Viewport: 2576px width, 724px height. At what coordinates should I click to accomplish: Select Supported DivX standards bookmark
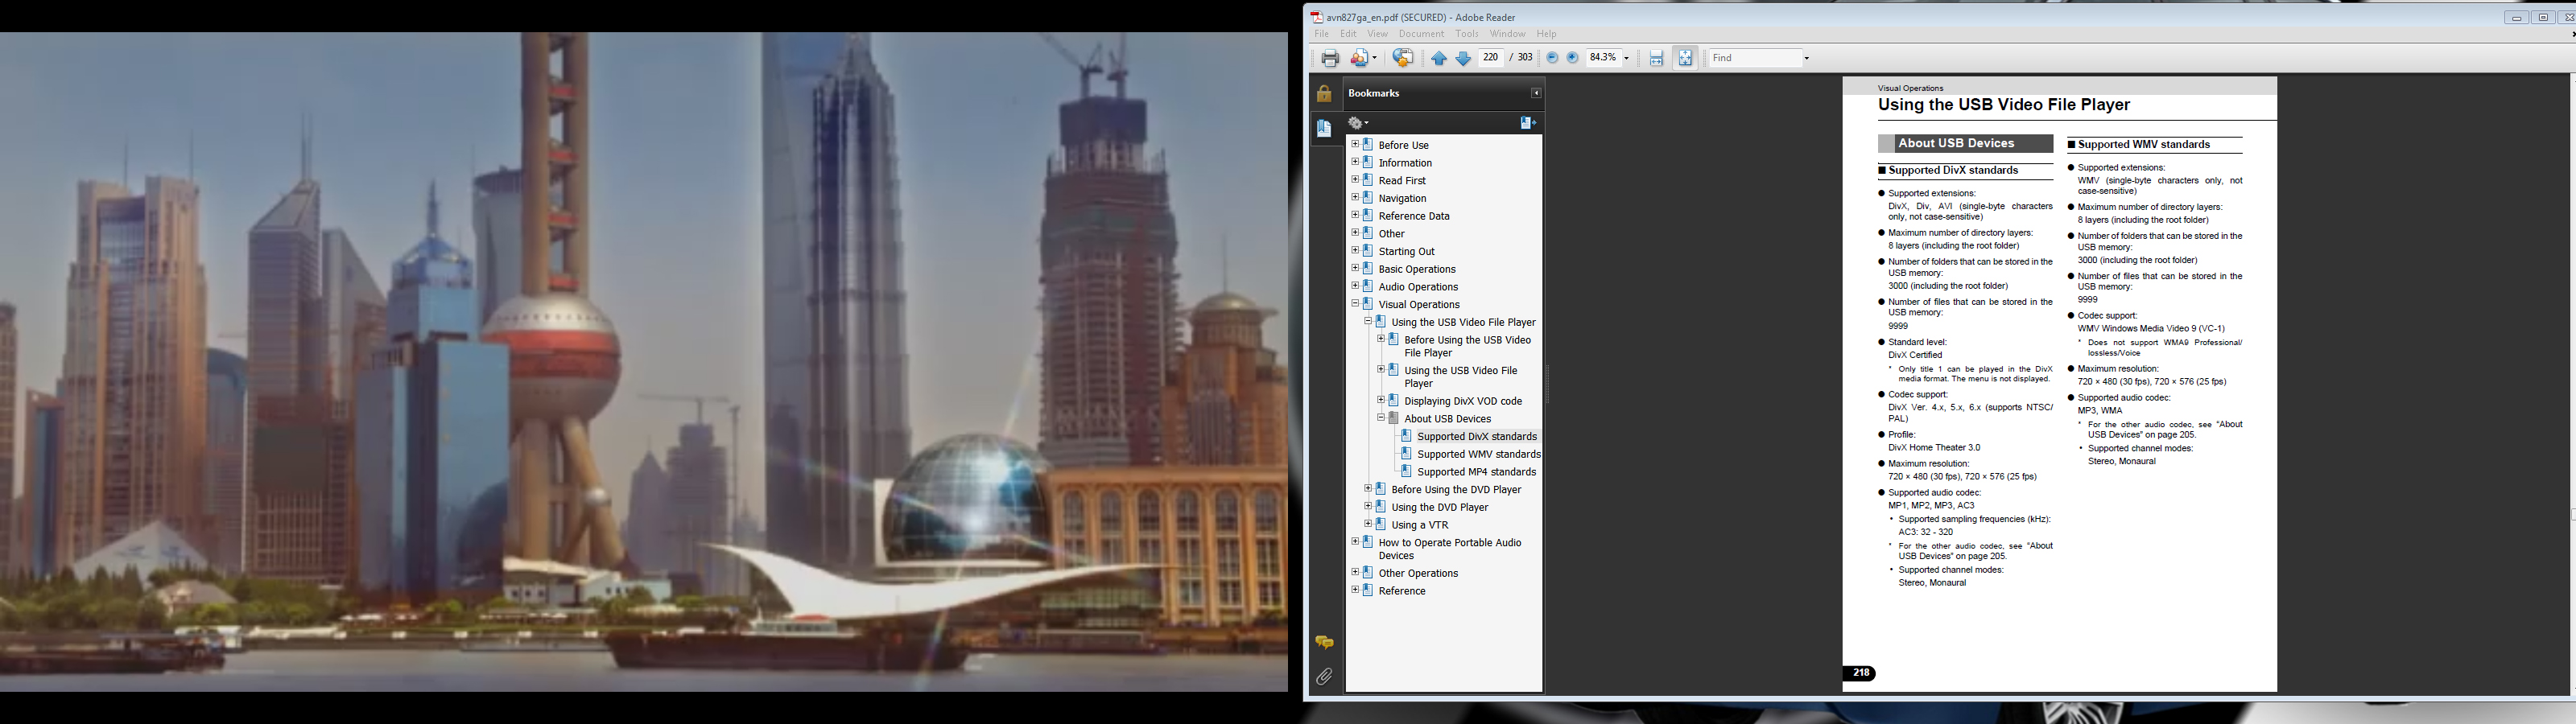[x=1477, y=437]
